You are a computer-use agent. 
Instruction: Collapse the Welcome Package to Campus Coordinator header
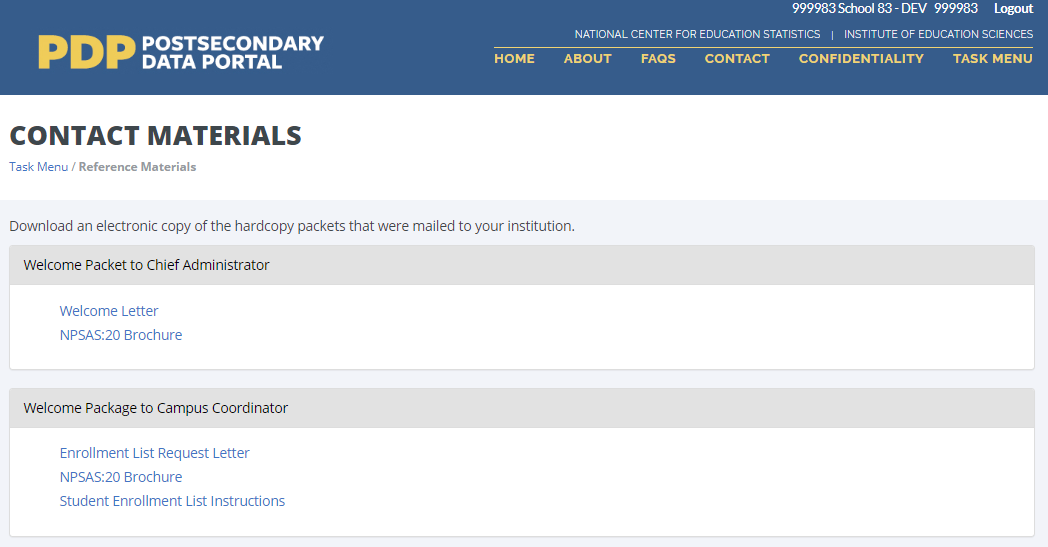coord(155,408)
